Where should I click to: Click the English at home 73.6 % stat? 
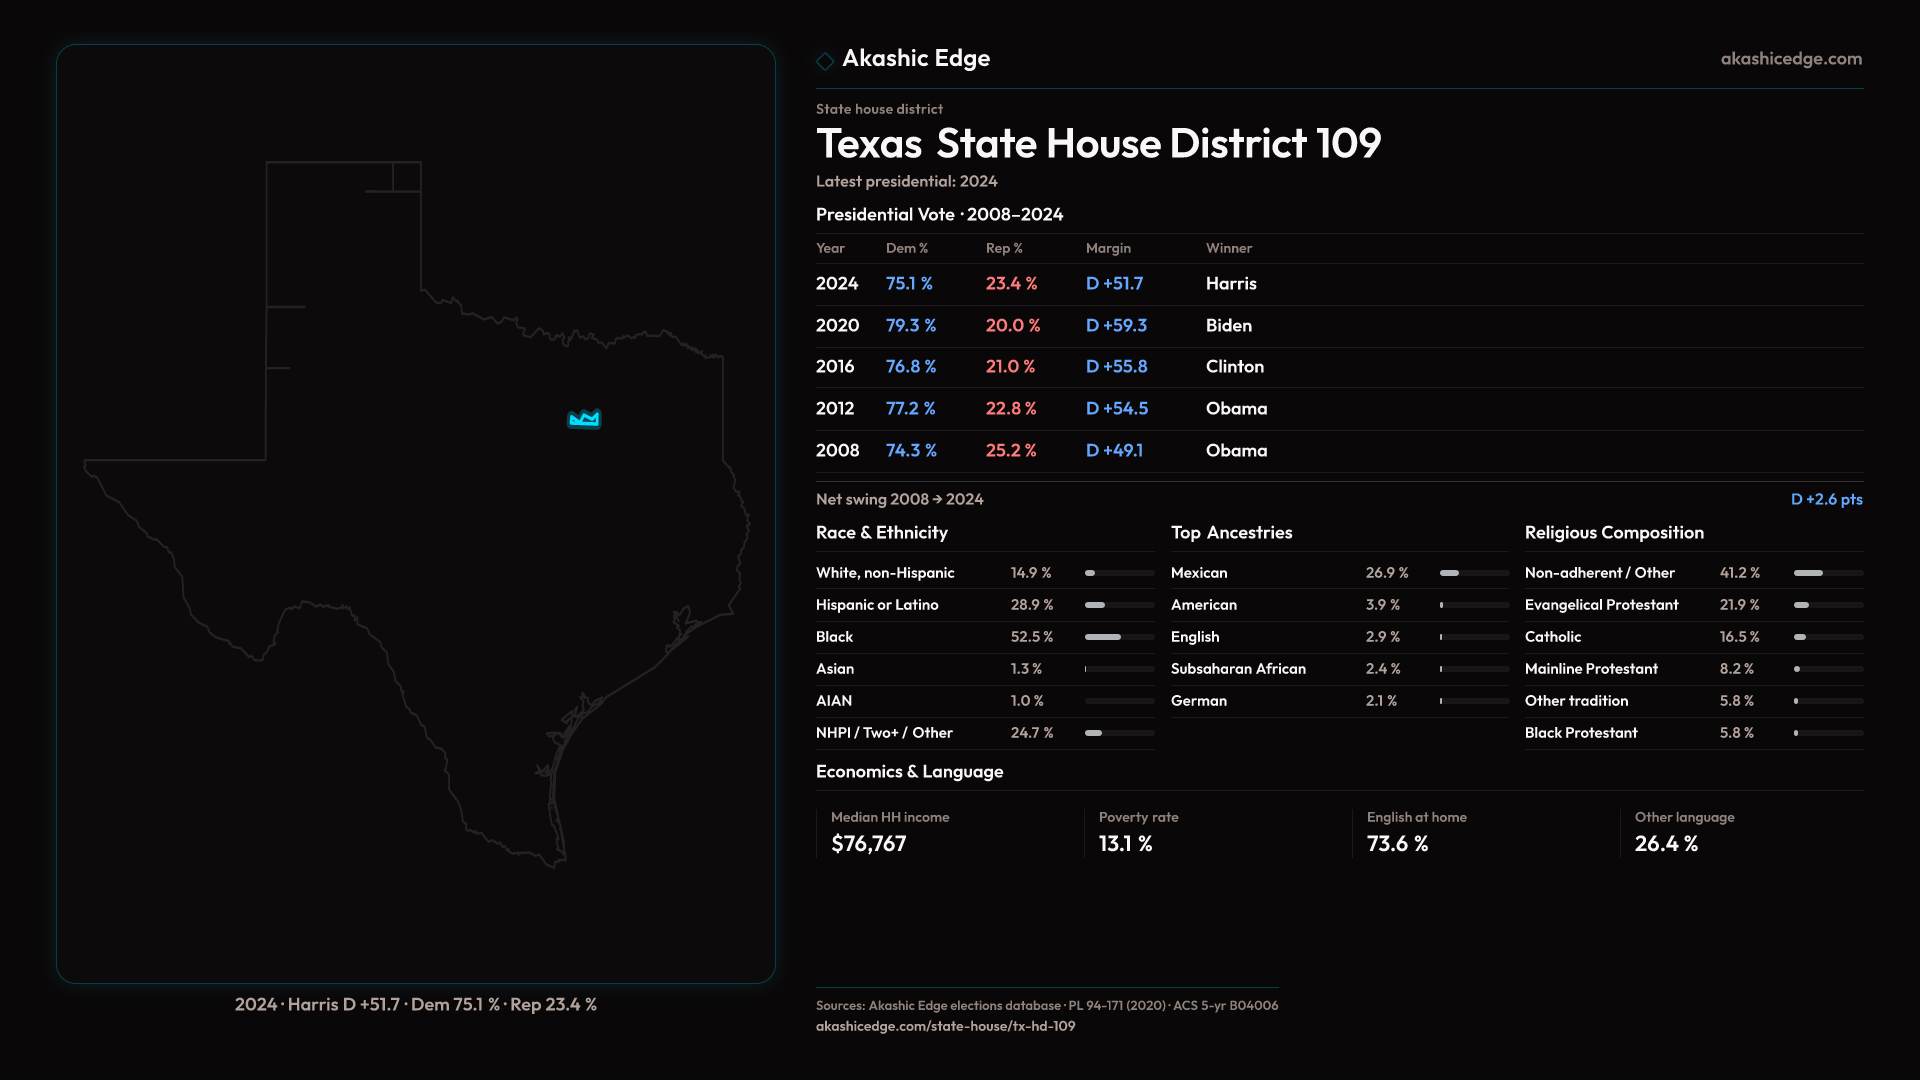pyautogui.click(x=1397, y=844)
